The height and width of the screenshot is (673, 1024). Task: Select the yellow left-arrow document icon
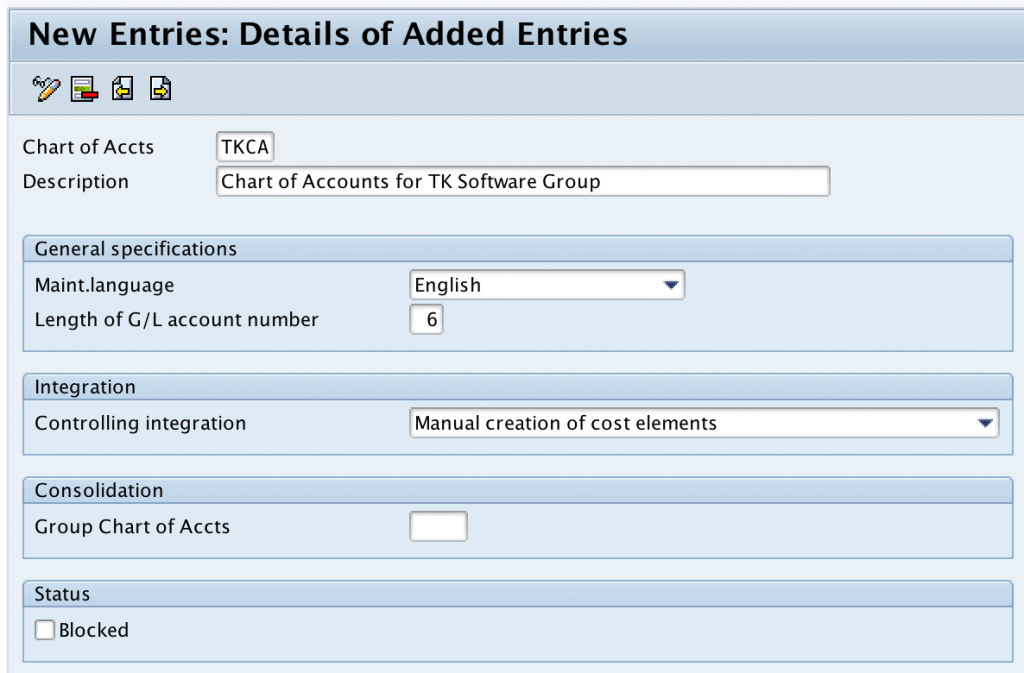coord(123,88)
